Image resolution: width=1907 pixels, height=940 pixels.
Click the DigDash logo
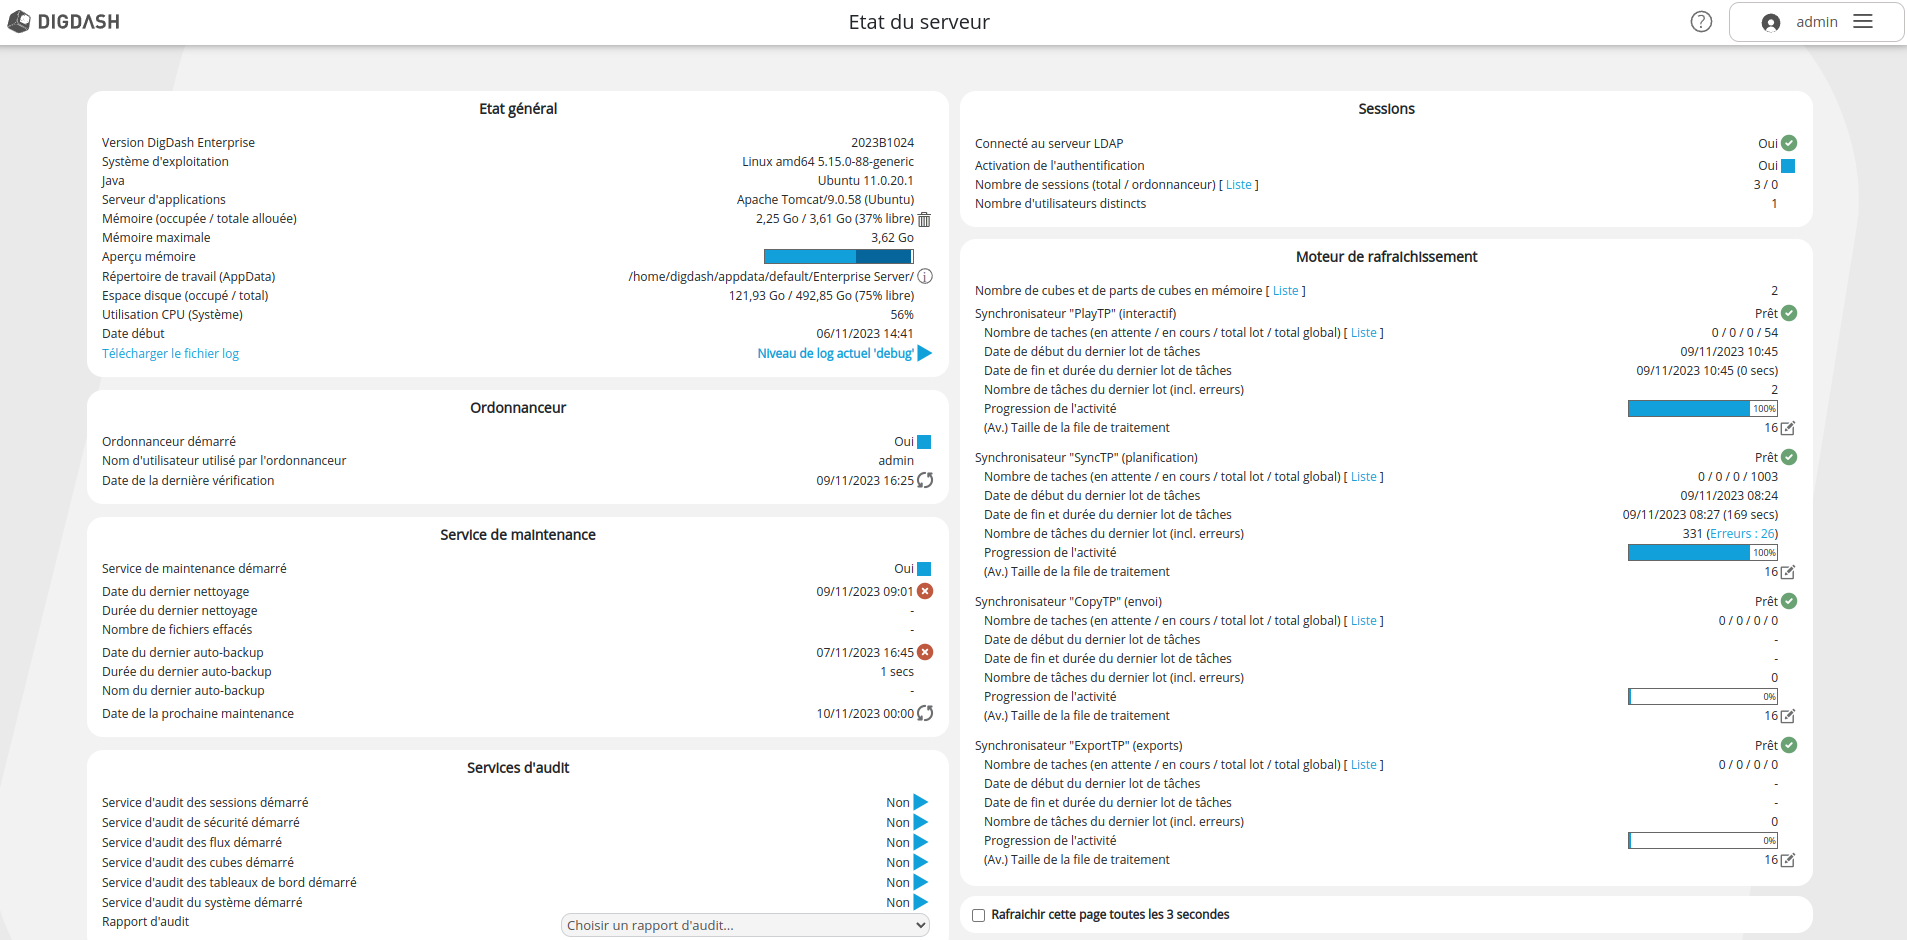(x=64, y=22)
